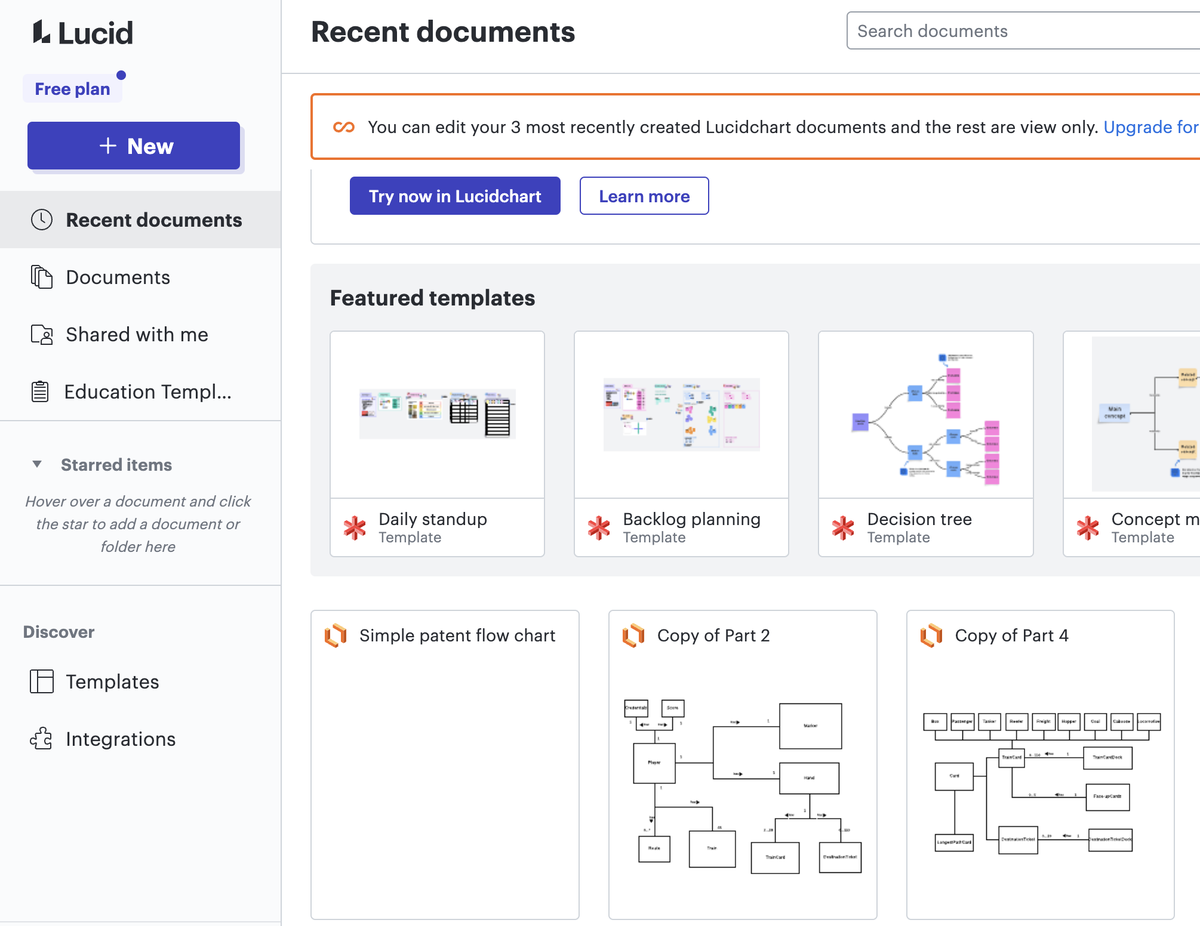Viewport: 1200px width, 926px height.
Task: Focus the Search documents field
Action: tap(1020, 31)
